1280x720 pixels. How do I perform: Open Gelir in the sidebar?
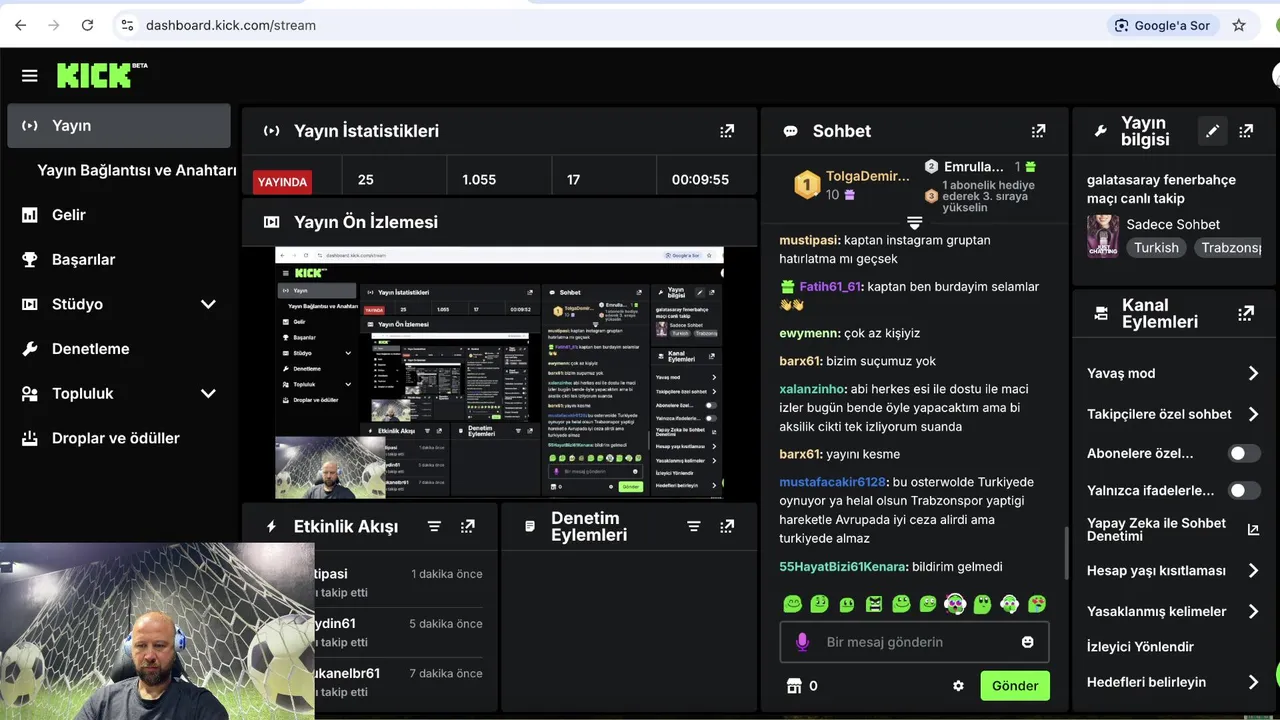point(69,215)
